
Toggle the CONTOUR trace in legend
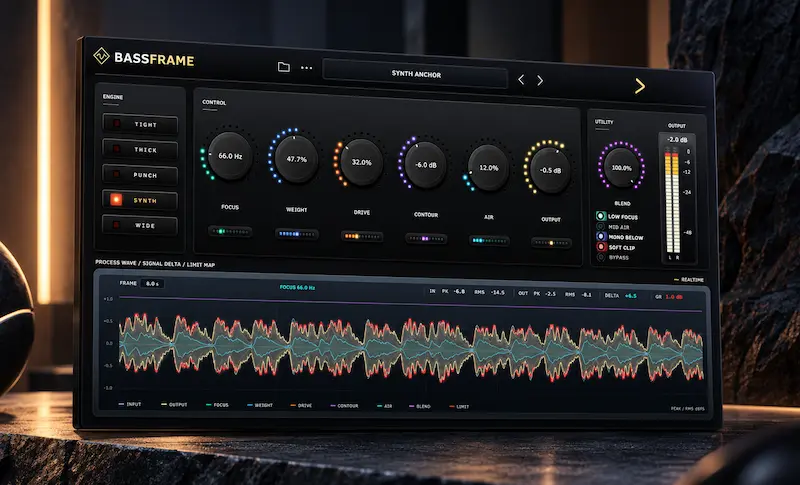pos(344,406)
